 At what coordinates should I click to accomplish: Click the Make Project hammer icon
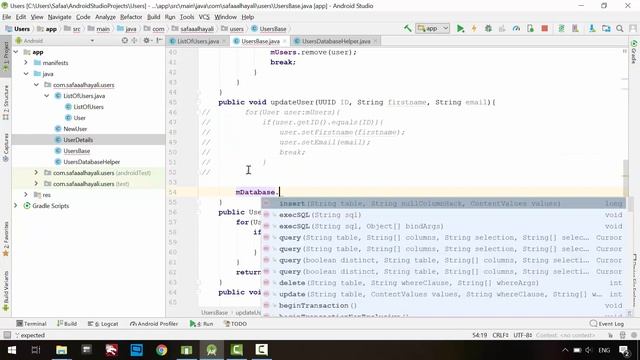tap(407, 28)
